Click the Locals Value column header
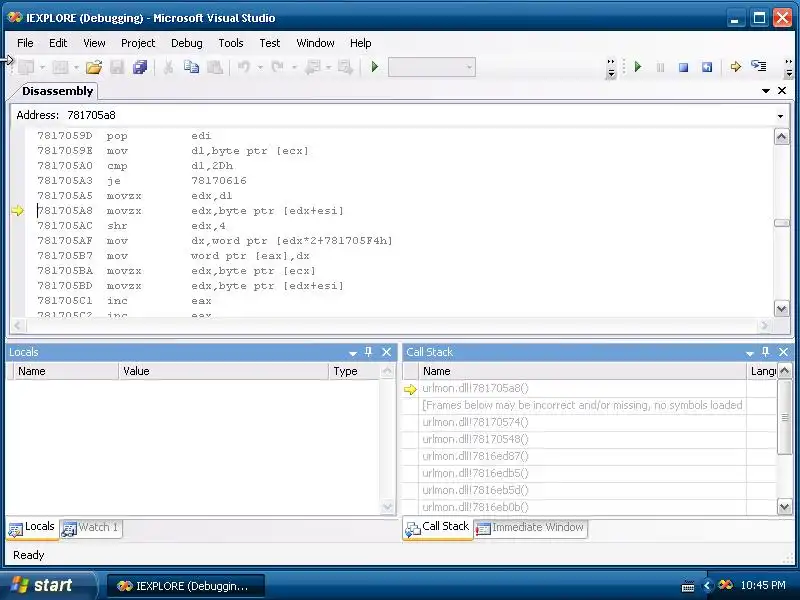This screenshot has height=600, width=800. click(x=223, y=371)
